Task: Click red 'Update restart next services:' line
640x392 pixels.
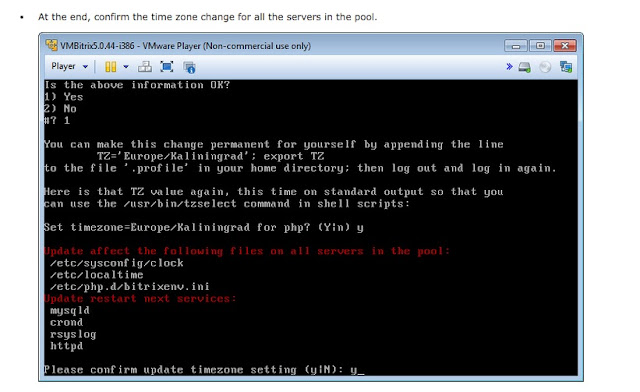Action: pos(140,298)
